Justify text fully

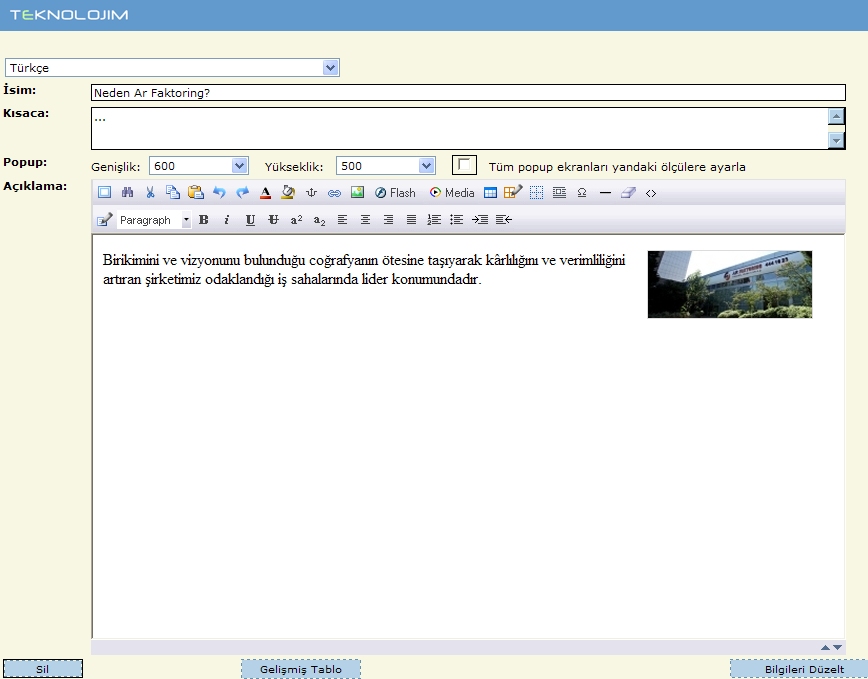(411, 220)
